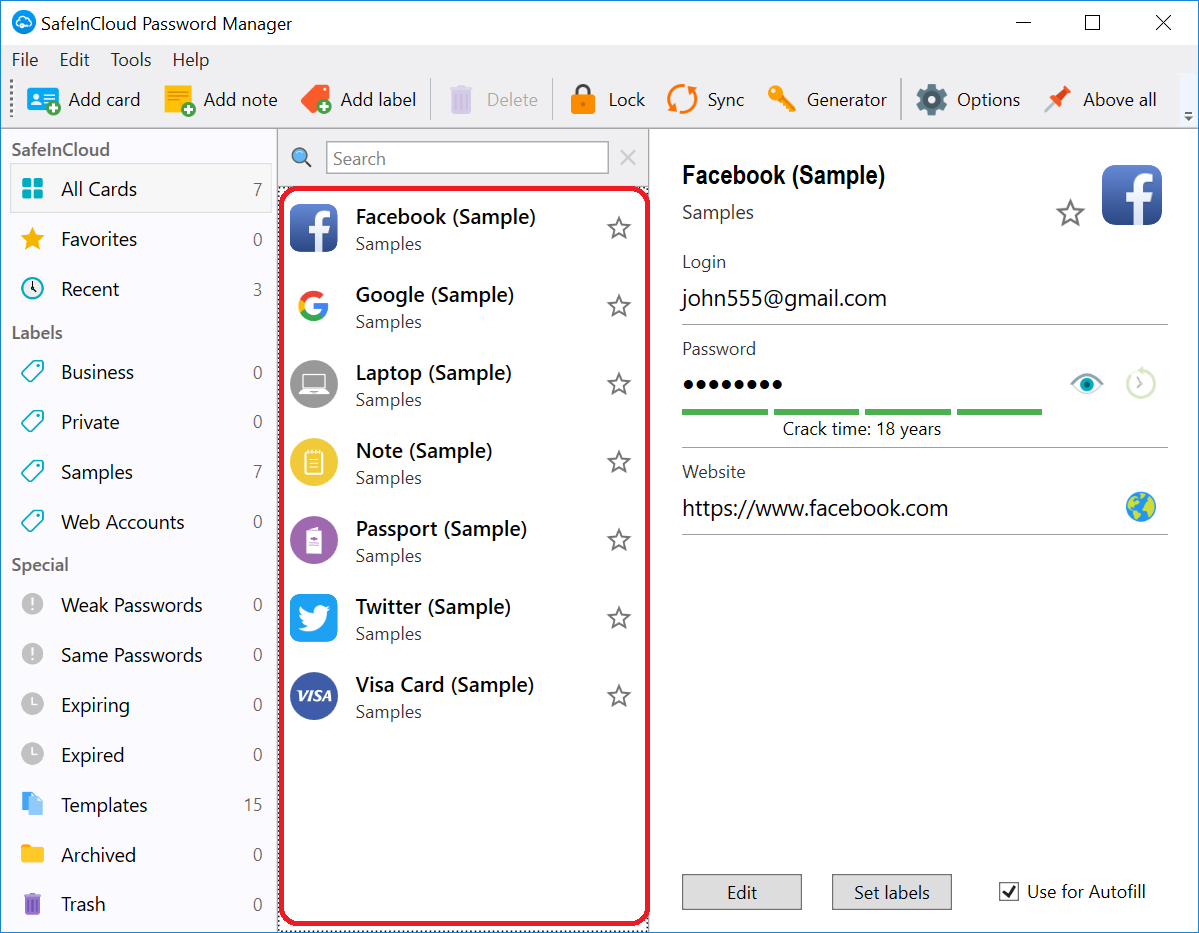Open the Edit menu

click(74, 60)
